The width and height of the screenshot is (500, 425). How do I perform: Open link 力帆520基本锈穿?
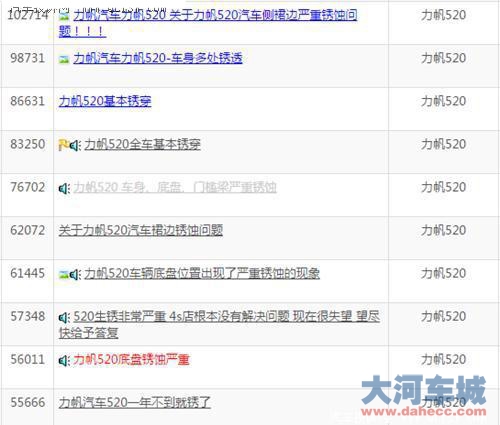click(105, 101)
